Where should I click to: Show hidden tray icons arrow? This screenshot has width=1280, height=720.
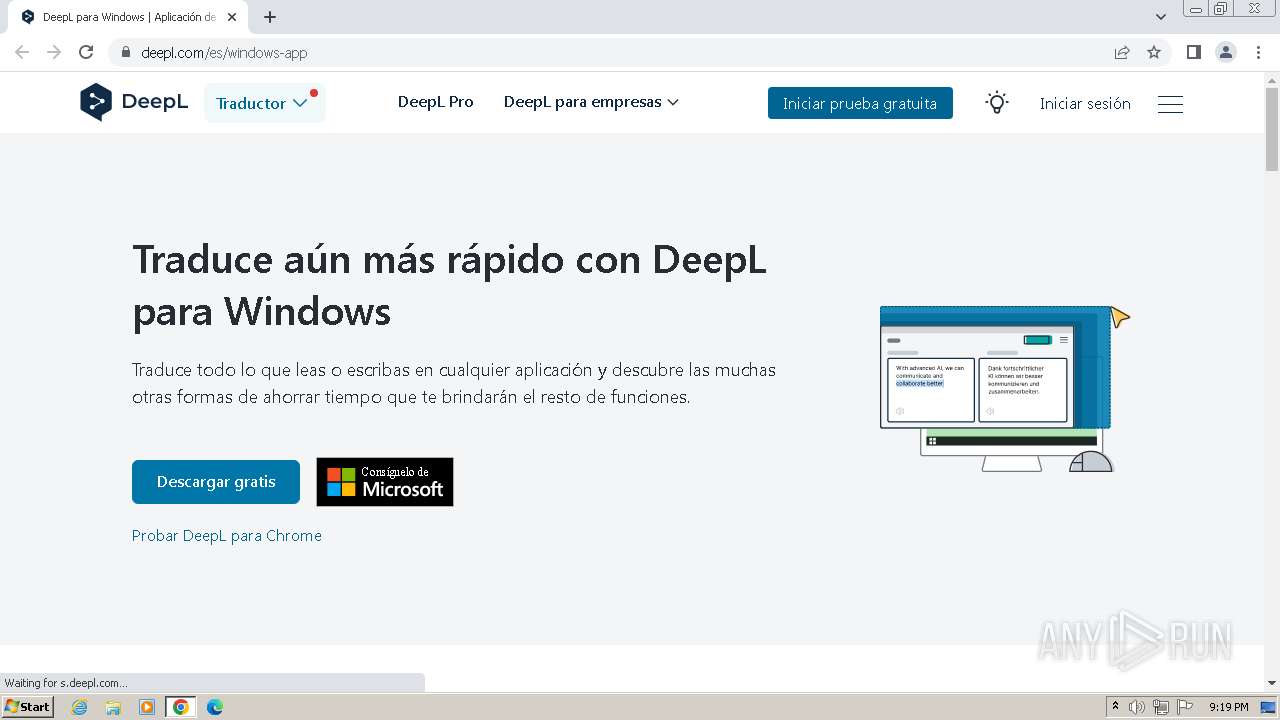coord(1116,707)
